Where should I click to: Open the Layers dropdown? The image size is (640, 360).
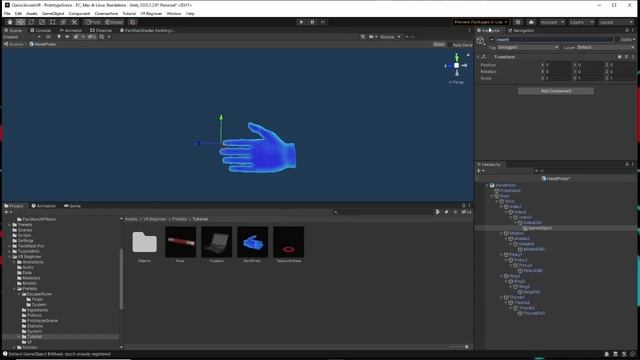coord(581,22)
